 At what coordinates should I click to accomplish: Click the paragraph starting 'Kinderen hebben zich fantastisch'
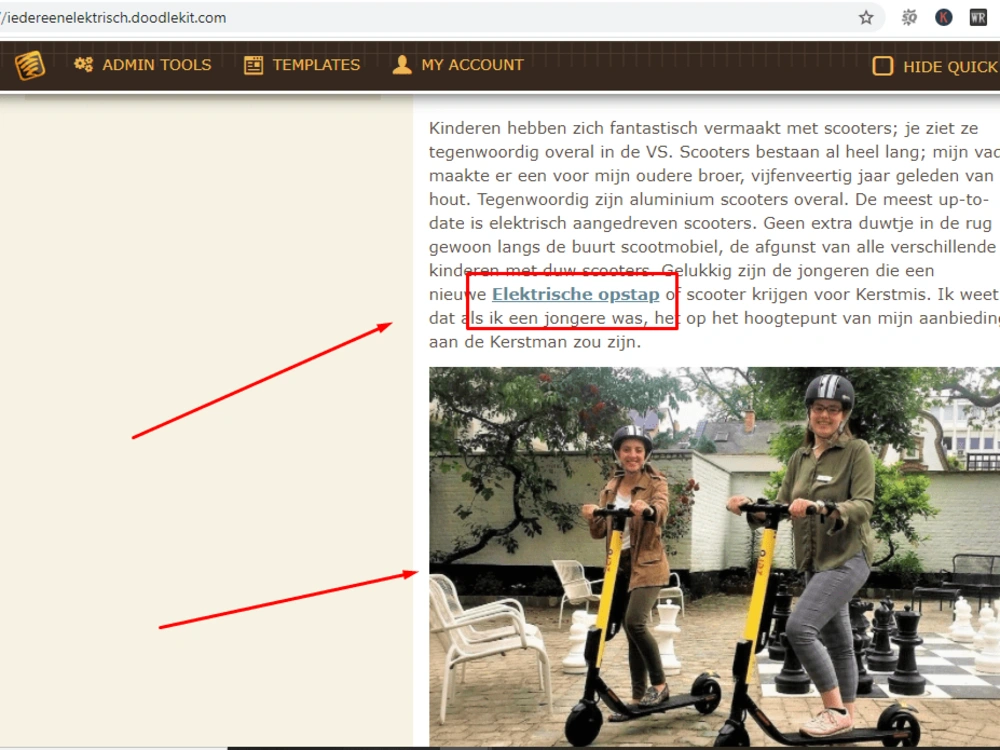(714, 235)
